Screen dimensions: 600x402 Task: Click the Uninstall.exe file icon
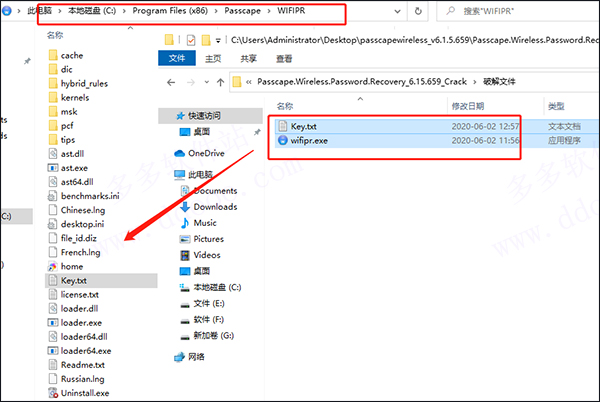click(52, 394)
